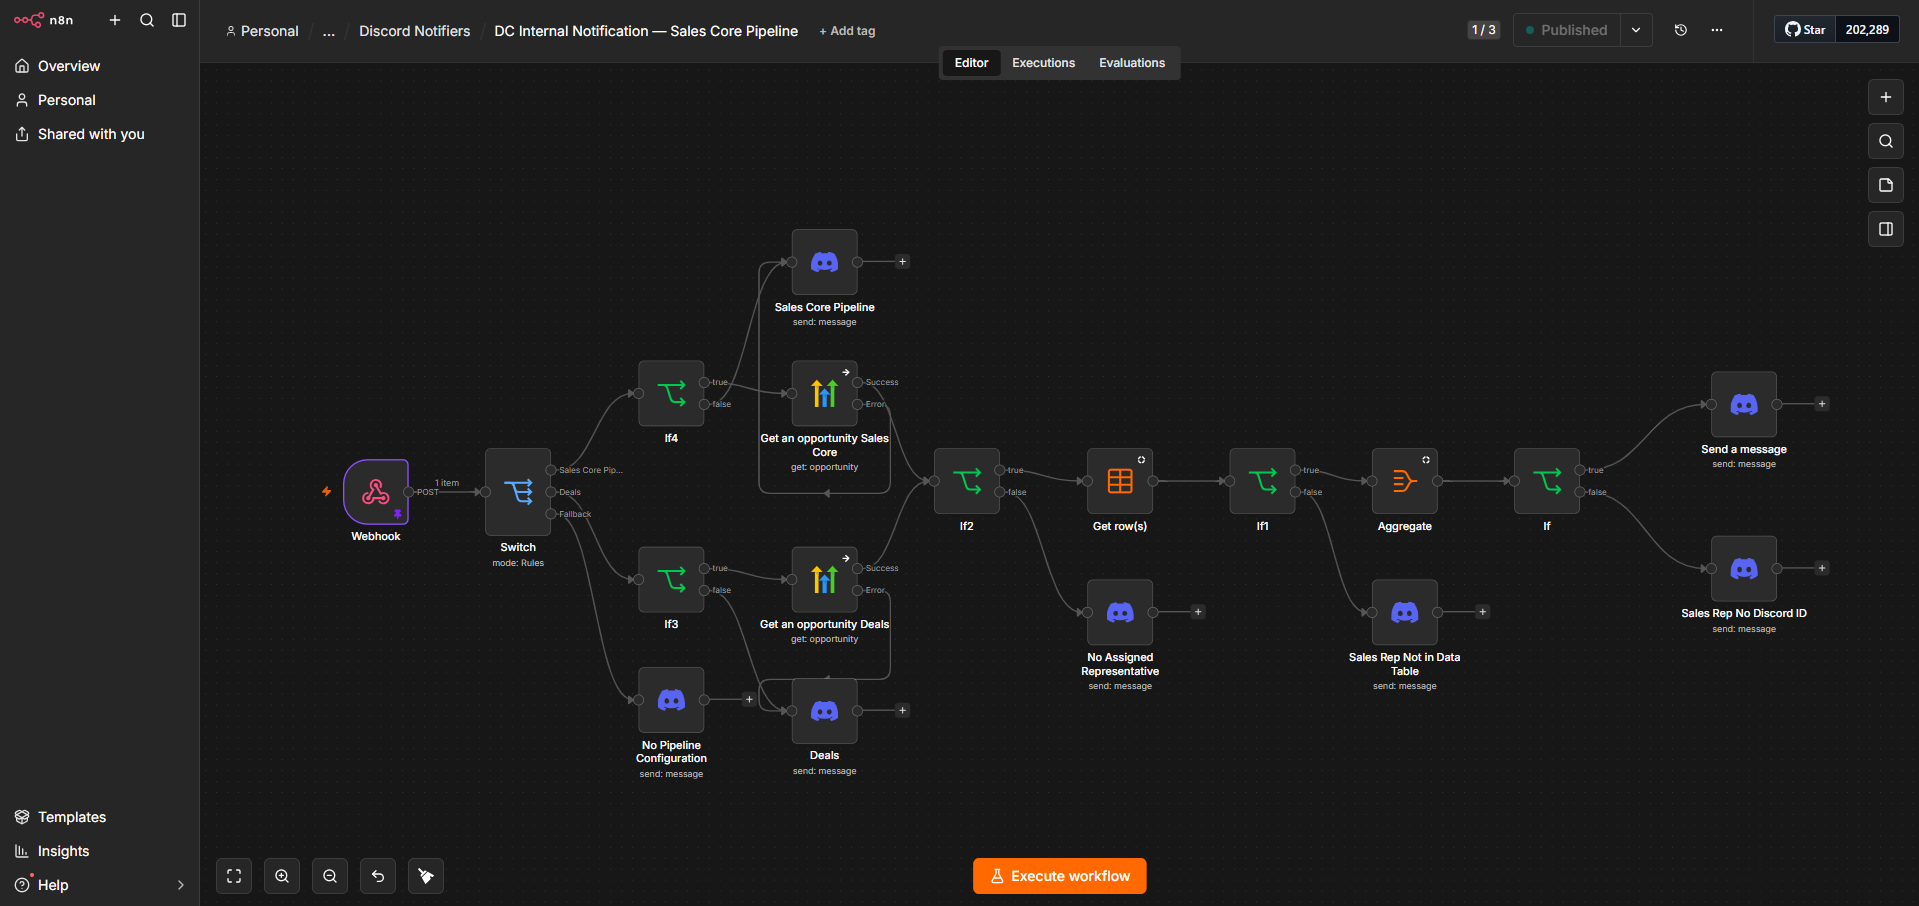Click plus connector after Sales Rep Not in Data Table
1919x906 pixels.
pyautogui.click(x=1483, y=612)
